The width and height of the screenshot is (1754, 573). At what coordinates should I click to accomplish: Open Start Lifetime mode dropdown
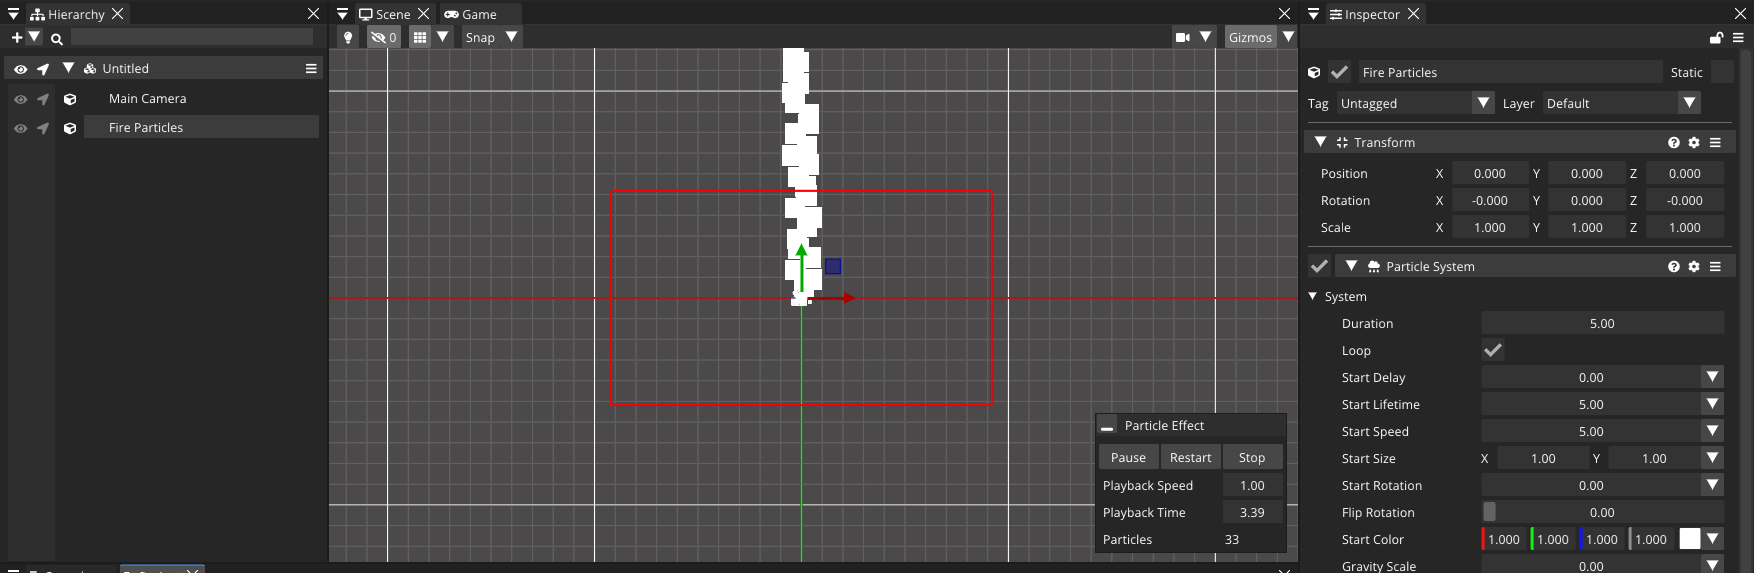1713,404
